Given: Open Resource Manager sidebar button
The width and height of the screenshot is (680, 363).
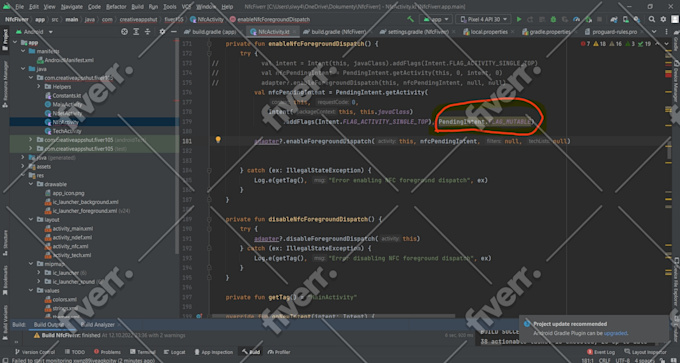Looking at the screenshot, I should (5, 84).
